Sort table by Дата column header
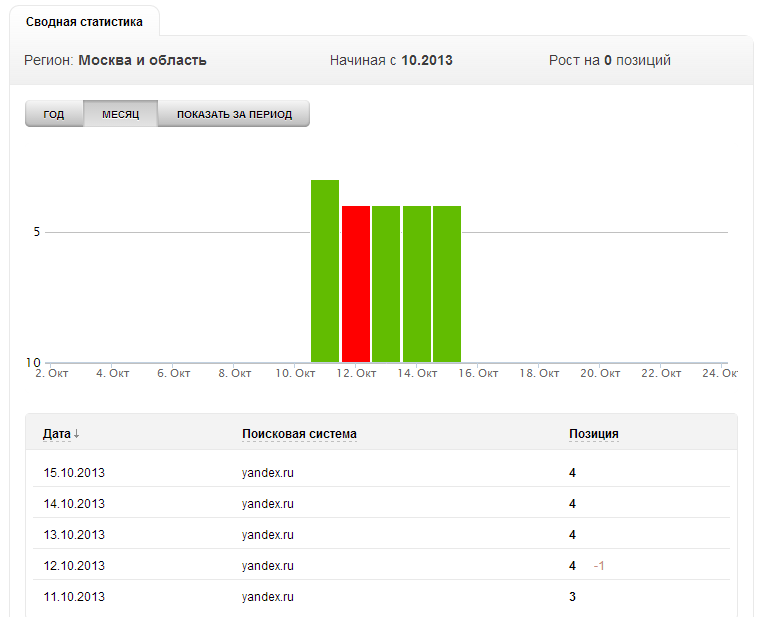This screenshot has height=617, width=762. pyautogui.click(x=57, y=434)
